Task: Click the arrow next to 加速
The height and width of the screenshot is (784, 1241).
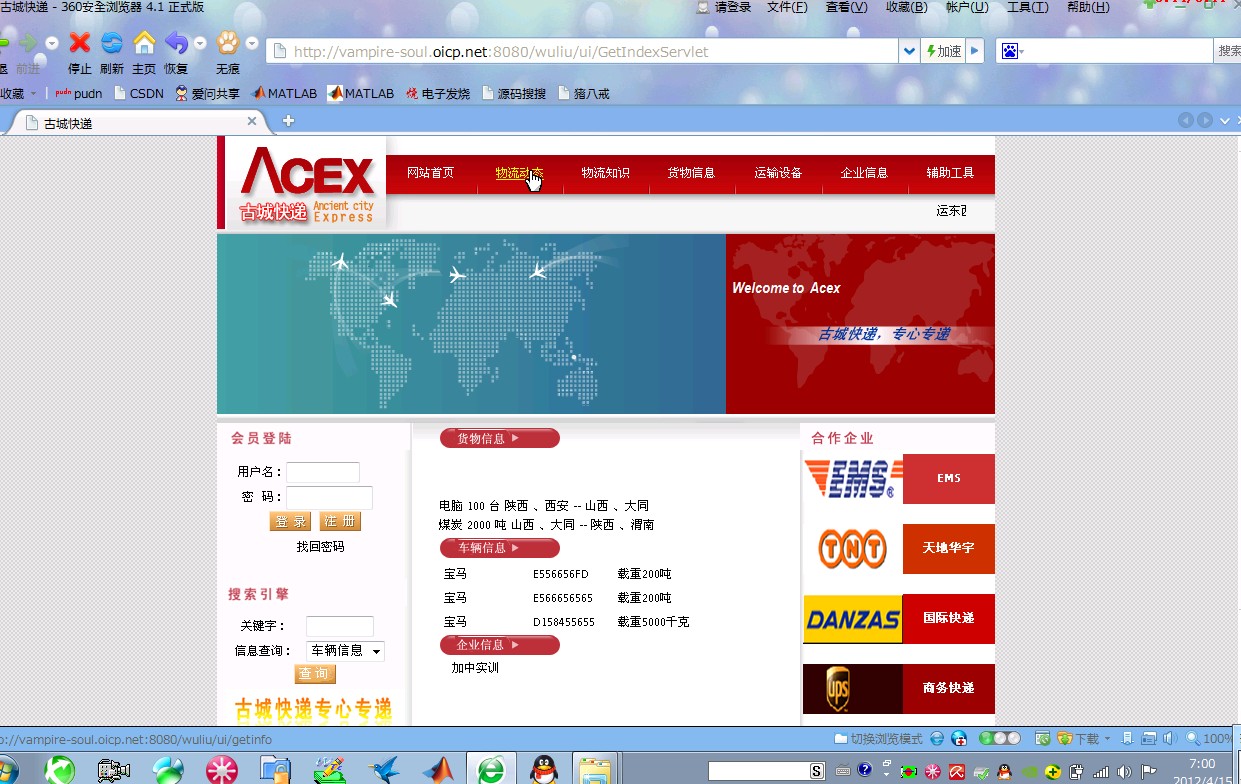Action: point(975,51)
